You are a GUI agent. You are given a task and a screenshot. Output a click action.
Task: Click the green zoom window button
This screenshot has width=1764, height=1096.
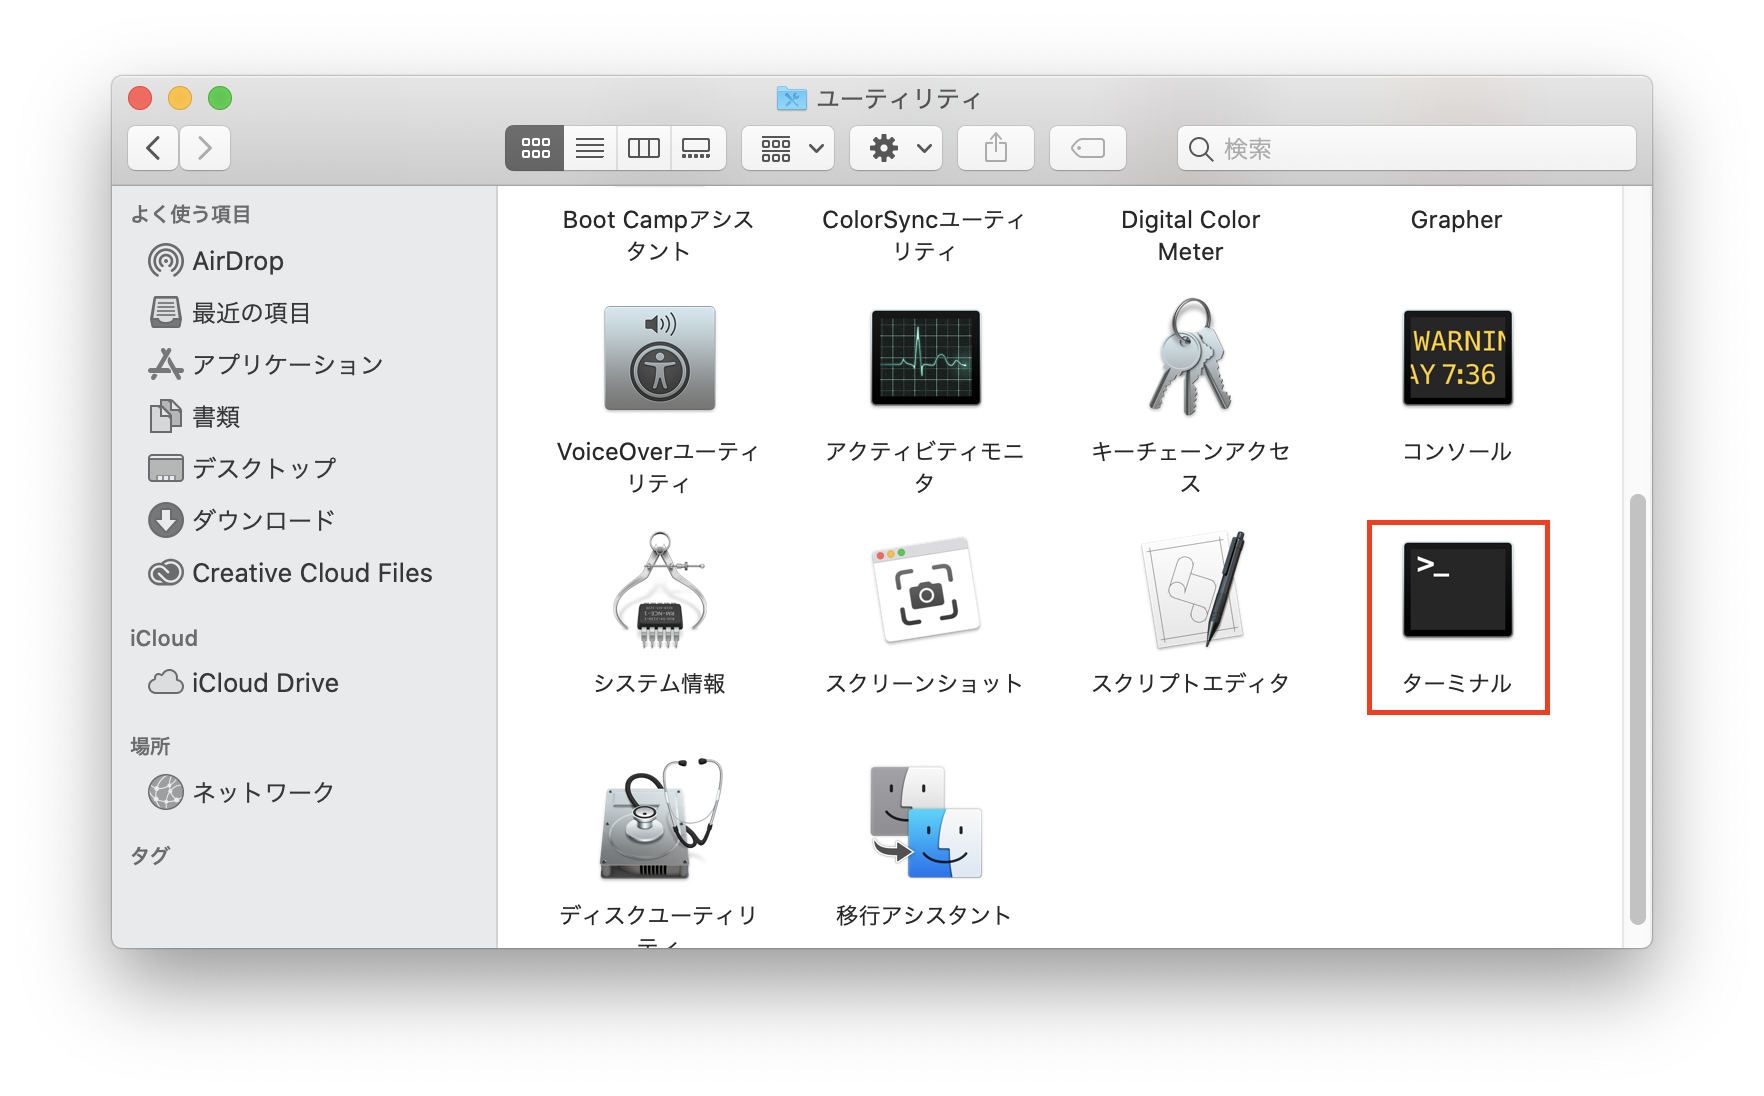[220, 98]
